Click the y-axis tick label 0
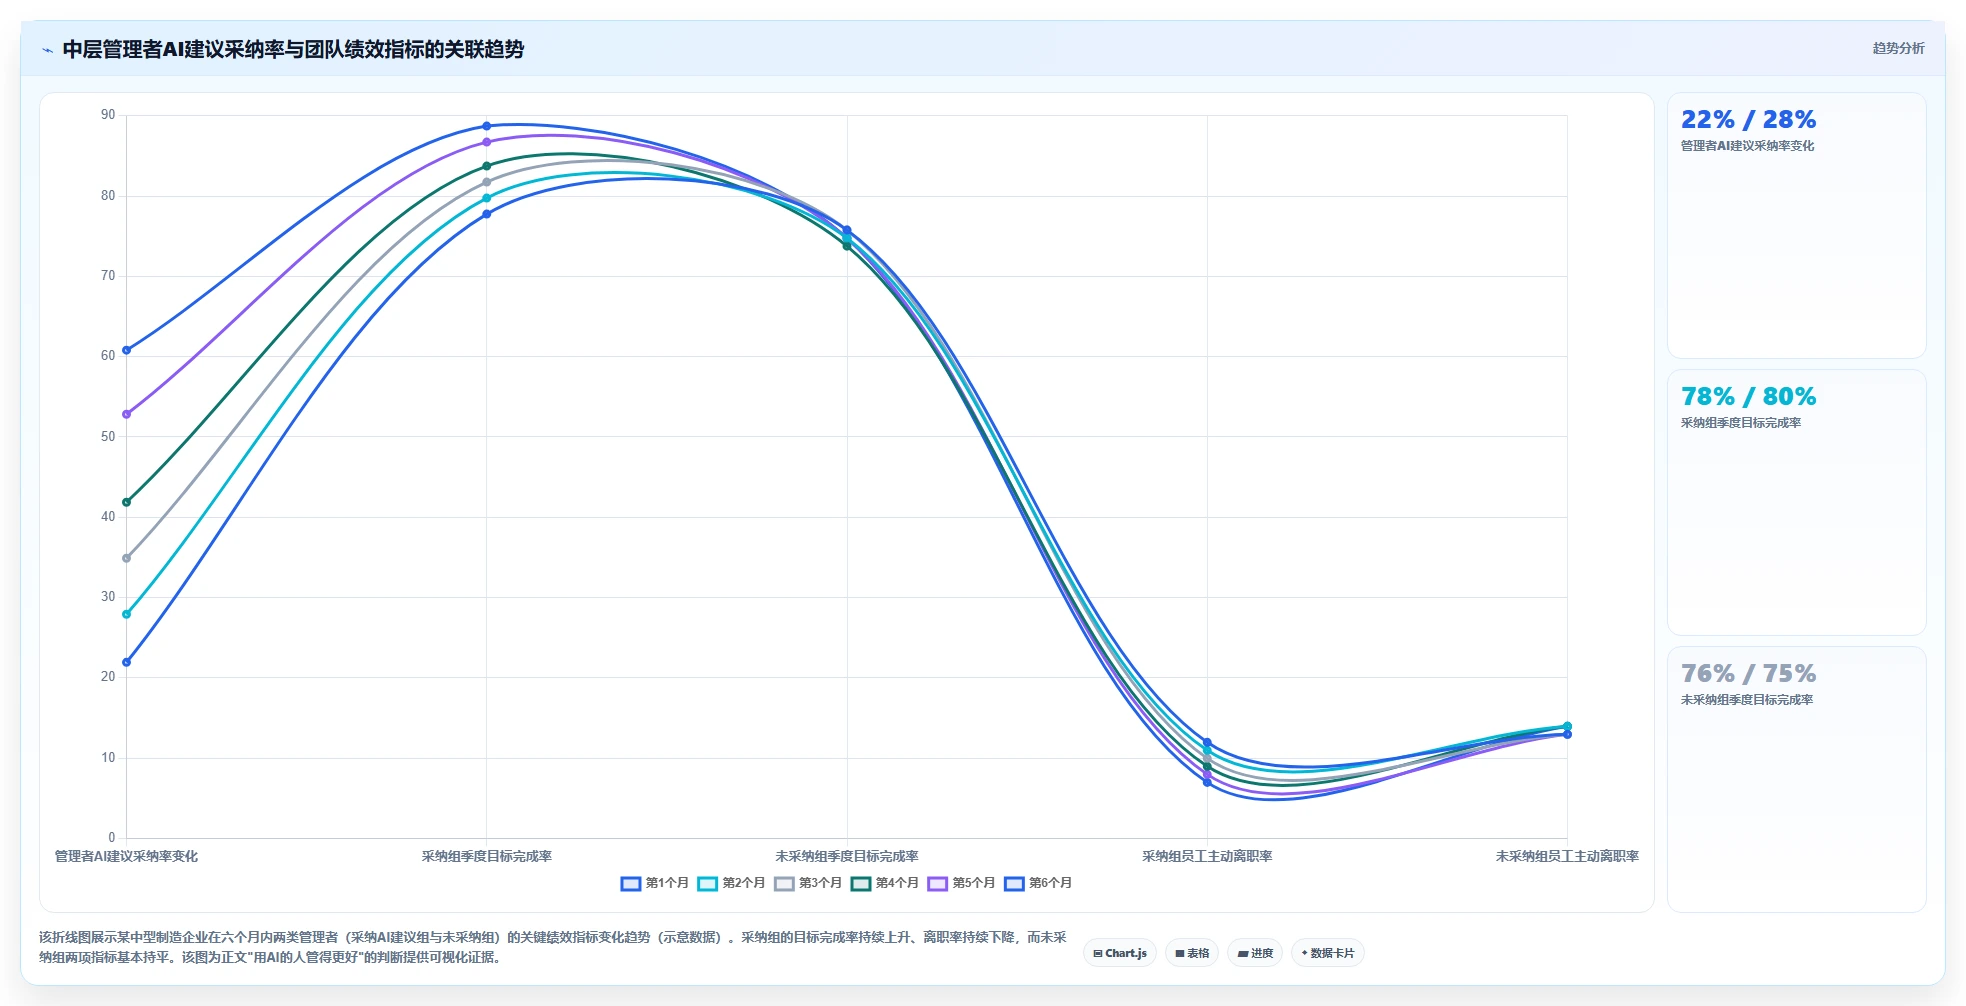 click(x=112, y=837)
